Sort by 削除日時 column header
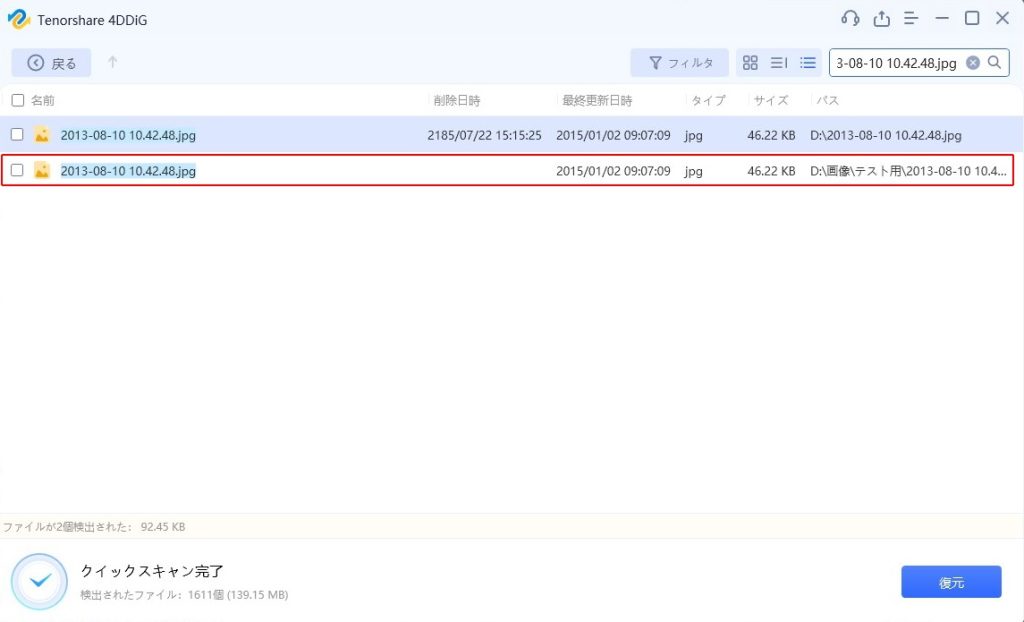The height and width of the screenshot is (622, 1024). pyautogui.click(x=456, y=101)
